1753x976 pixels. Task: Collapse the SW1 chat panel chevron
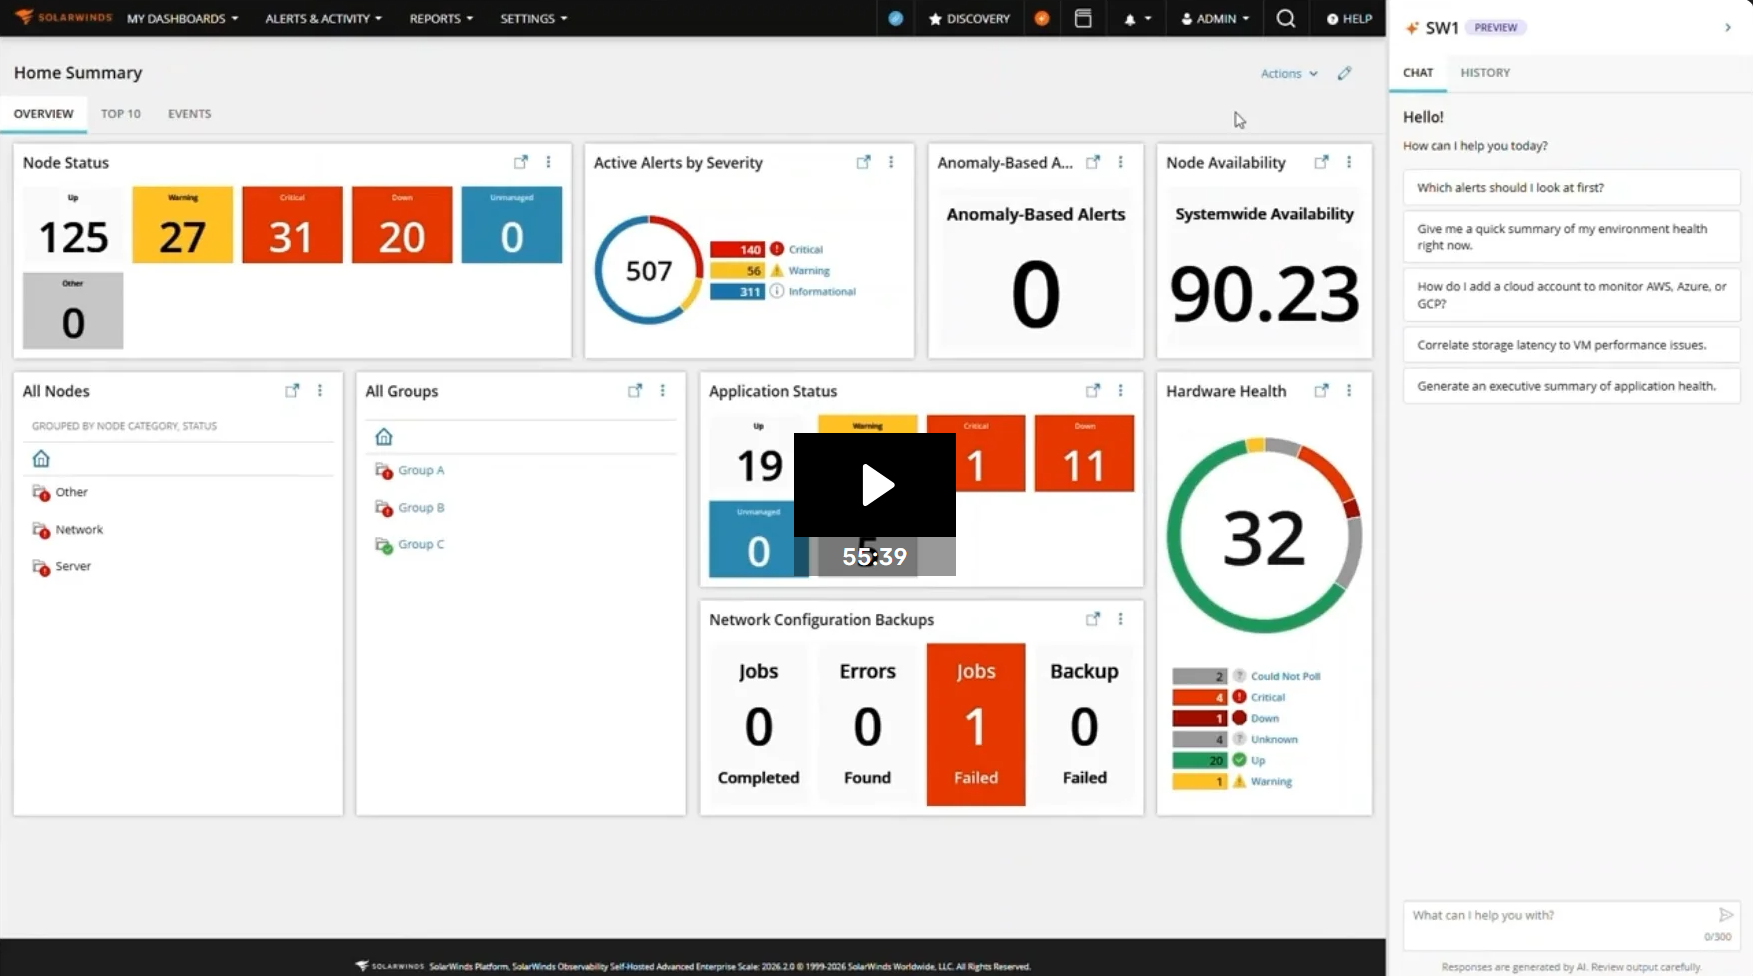point(1728,28)
